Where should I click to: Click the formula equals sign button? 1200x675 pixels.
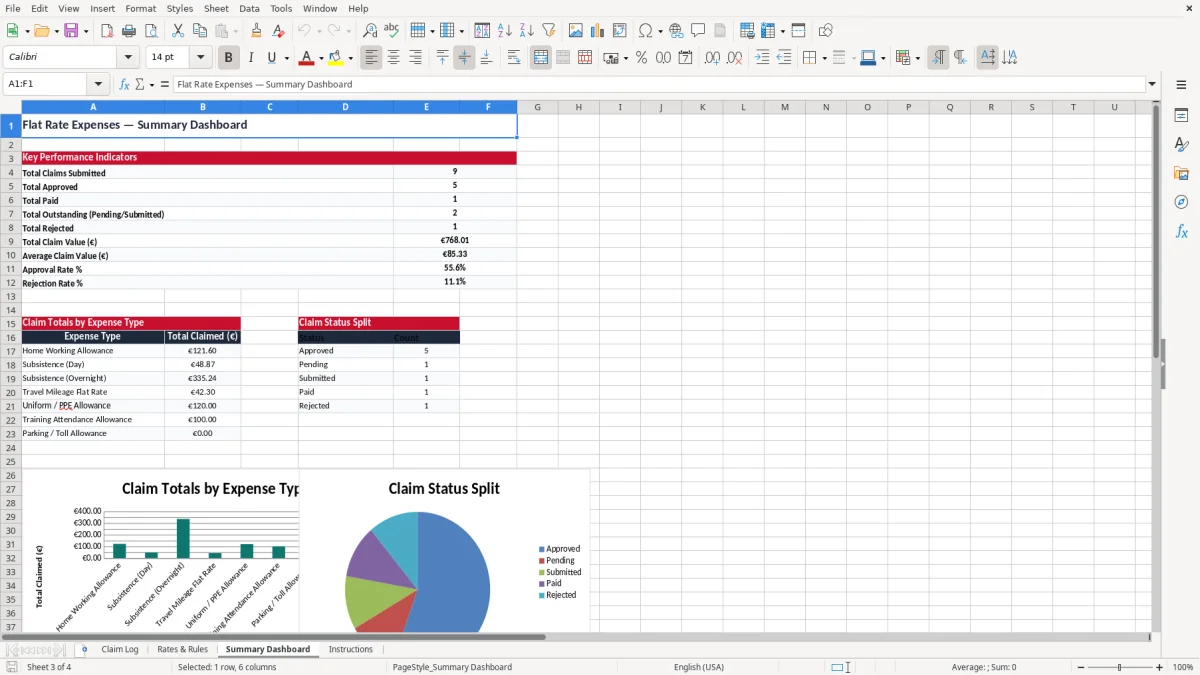click(165, 84)
